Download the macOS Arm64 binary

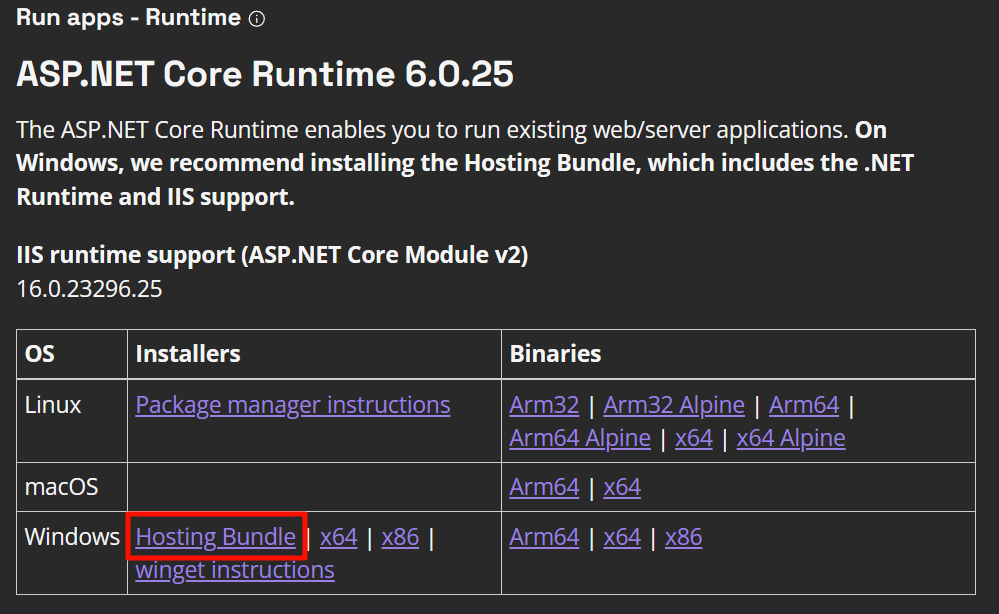click(544, 487)
